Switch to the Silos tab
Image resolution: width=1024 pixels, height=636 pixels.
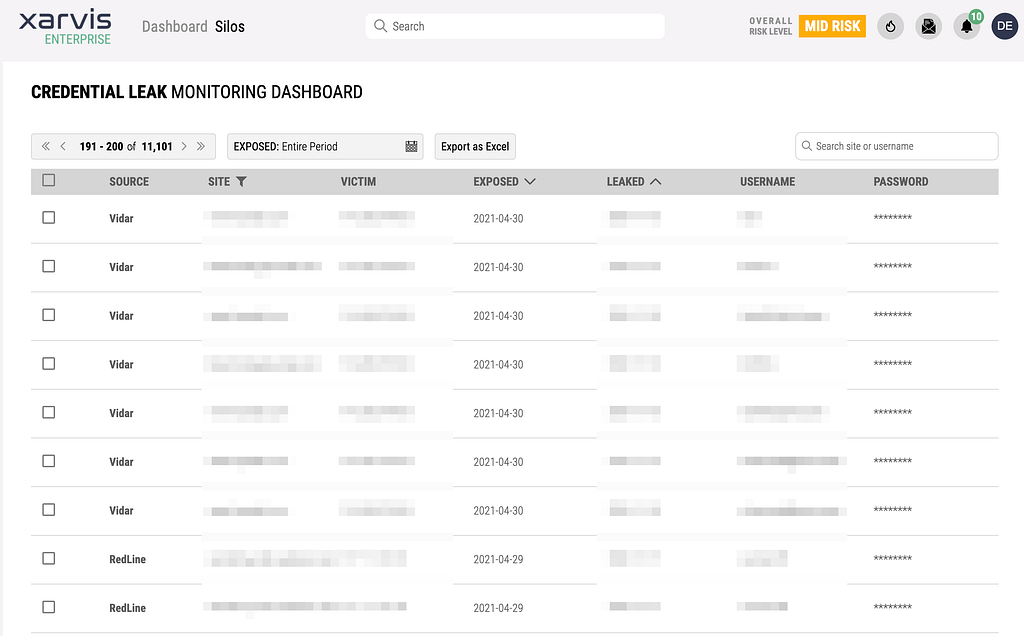pos(230,27)
